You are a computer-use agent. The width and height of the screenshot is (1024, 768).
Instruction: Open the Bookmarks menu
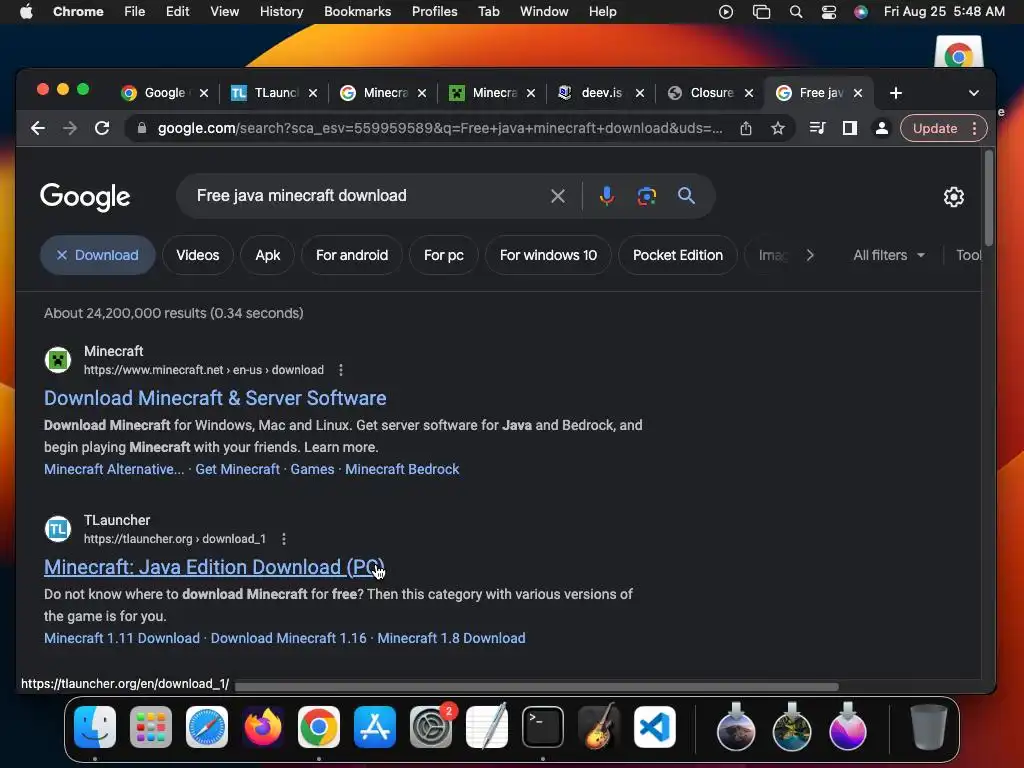coord(358,12)
